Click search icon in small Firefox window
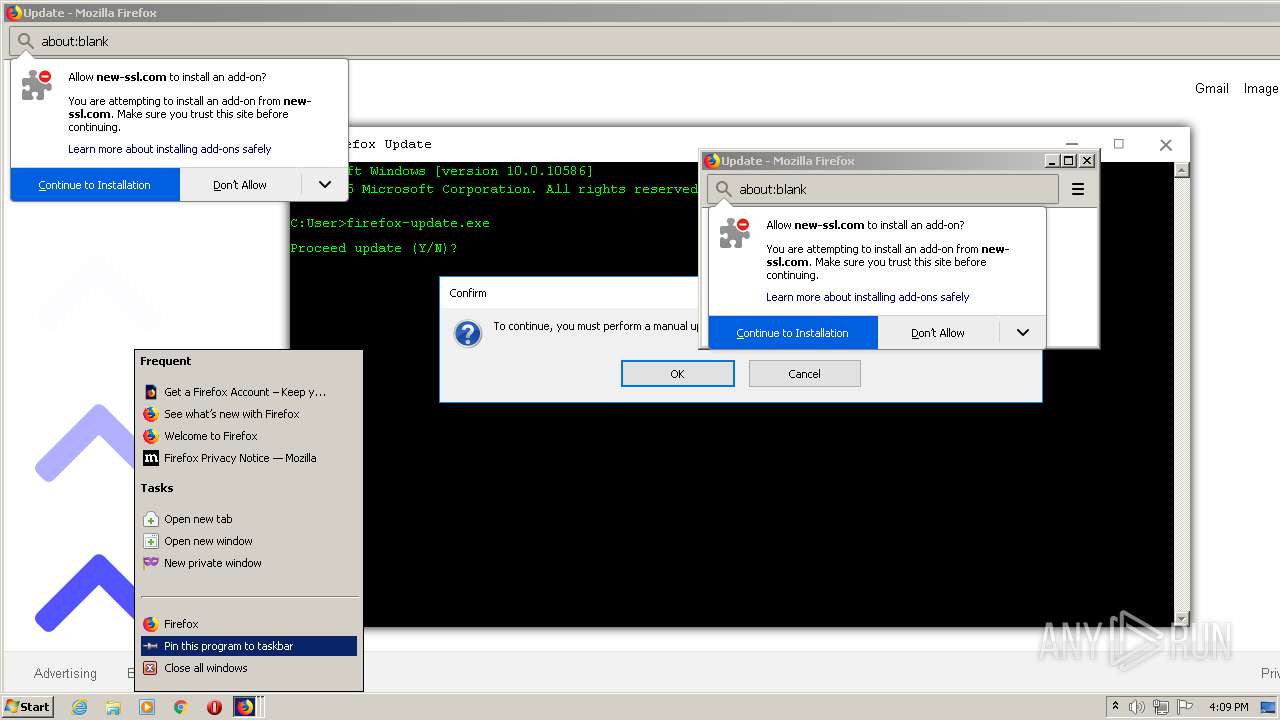The height and width of the screenshot is (720, 1280). pyautogui.click(x=724, y=189)
